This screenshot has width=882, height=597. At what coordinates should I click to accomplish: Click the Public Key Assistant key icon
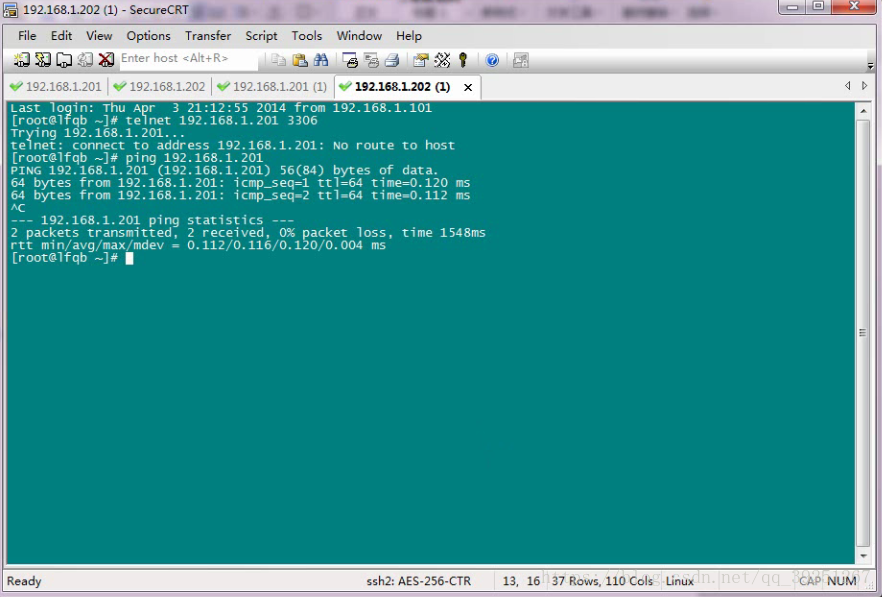[463, 60]
